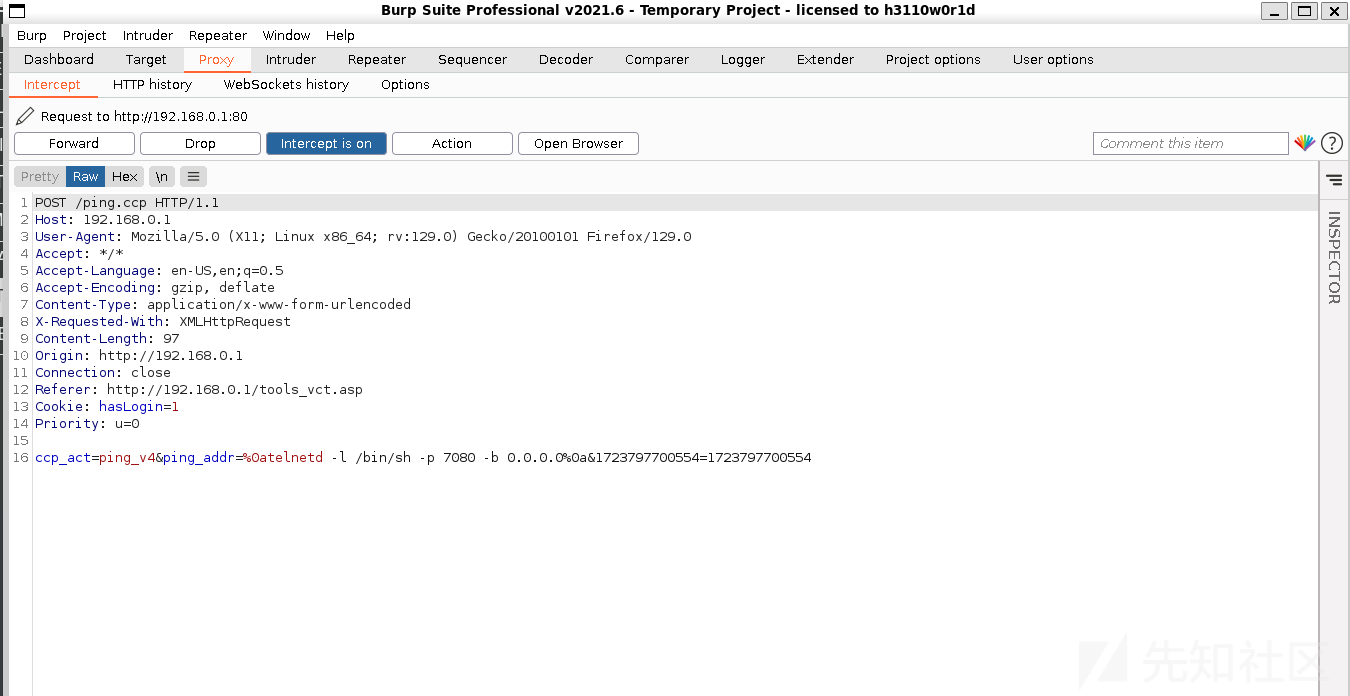Click the X-Requested-With header line
Screen dimensions: 1350x696
click(x=163, y=322)
